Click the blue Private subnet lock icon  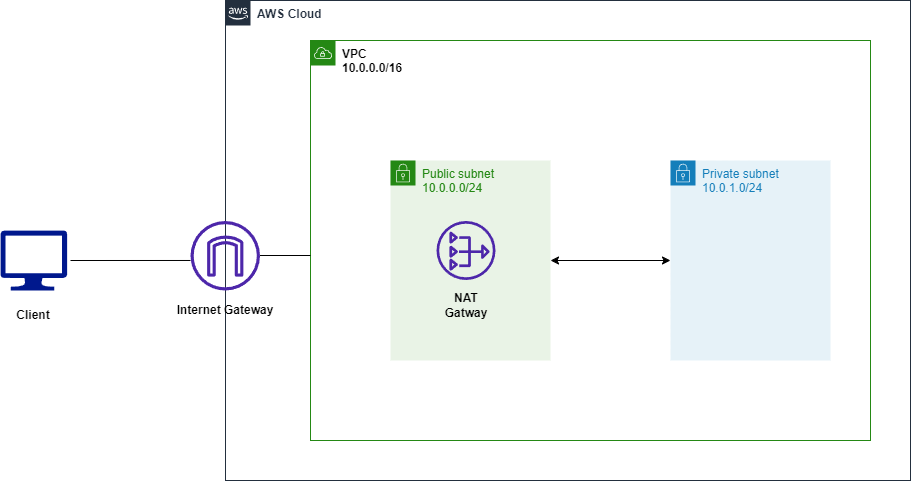click(x=683, y=173)
